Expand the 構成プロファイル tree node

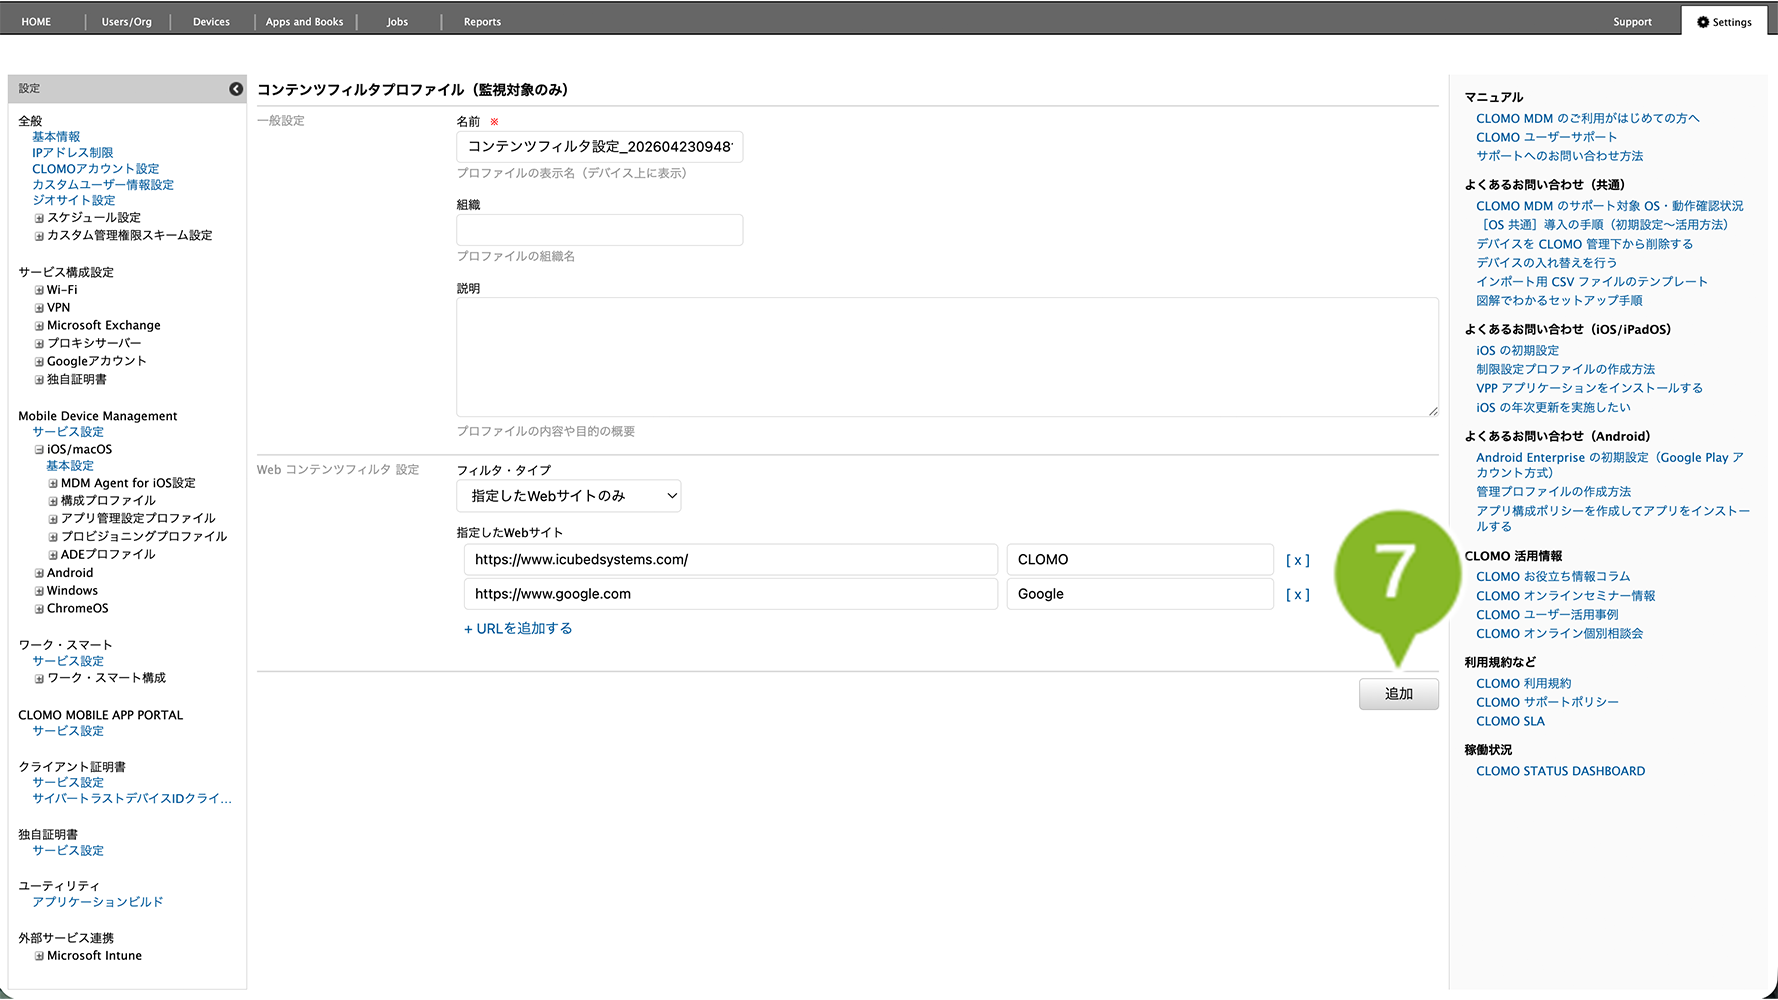(53, 501)
